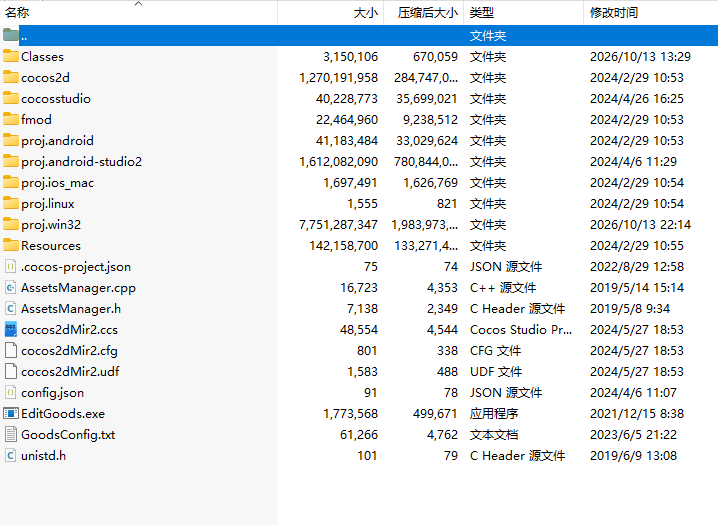Click the size value 7,751,287,347
The height and width of the screenshot is (525, 718).
338,225
